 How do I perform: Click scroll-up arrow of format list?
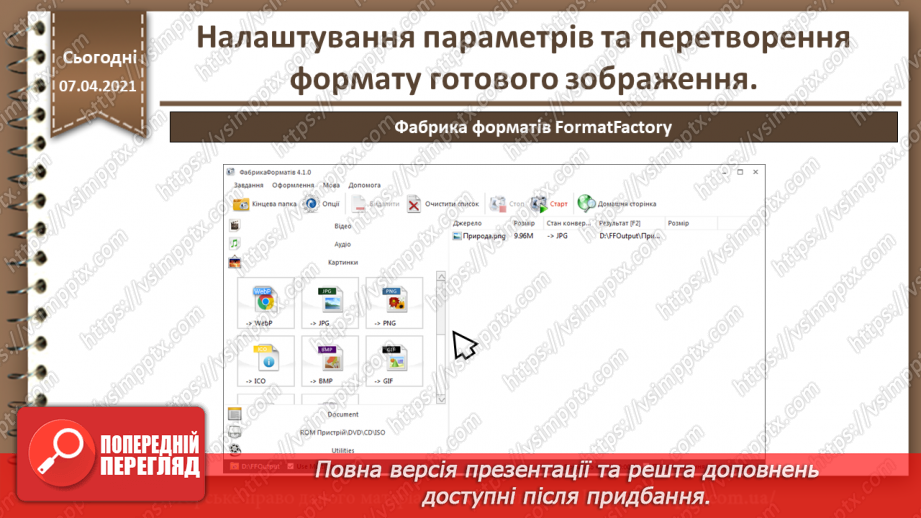pyautogui.click(x=441, y=276)
